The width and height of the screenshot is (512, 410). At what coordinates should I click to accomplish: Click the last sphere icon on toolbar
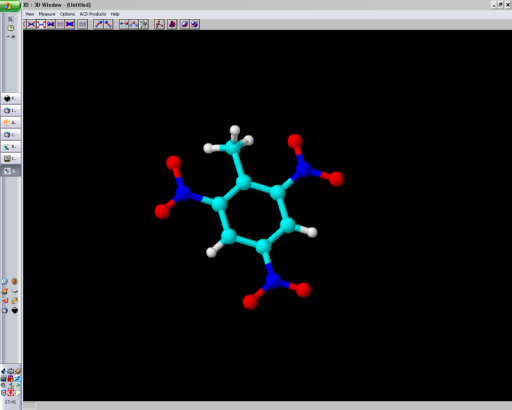tap(195, 24)
